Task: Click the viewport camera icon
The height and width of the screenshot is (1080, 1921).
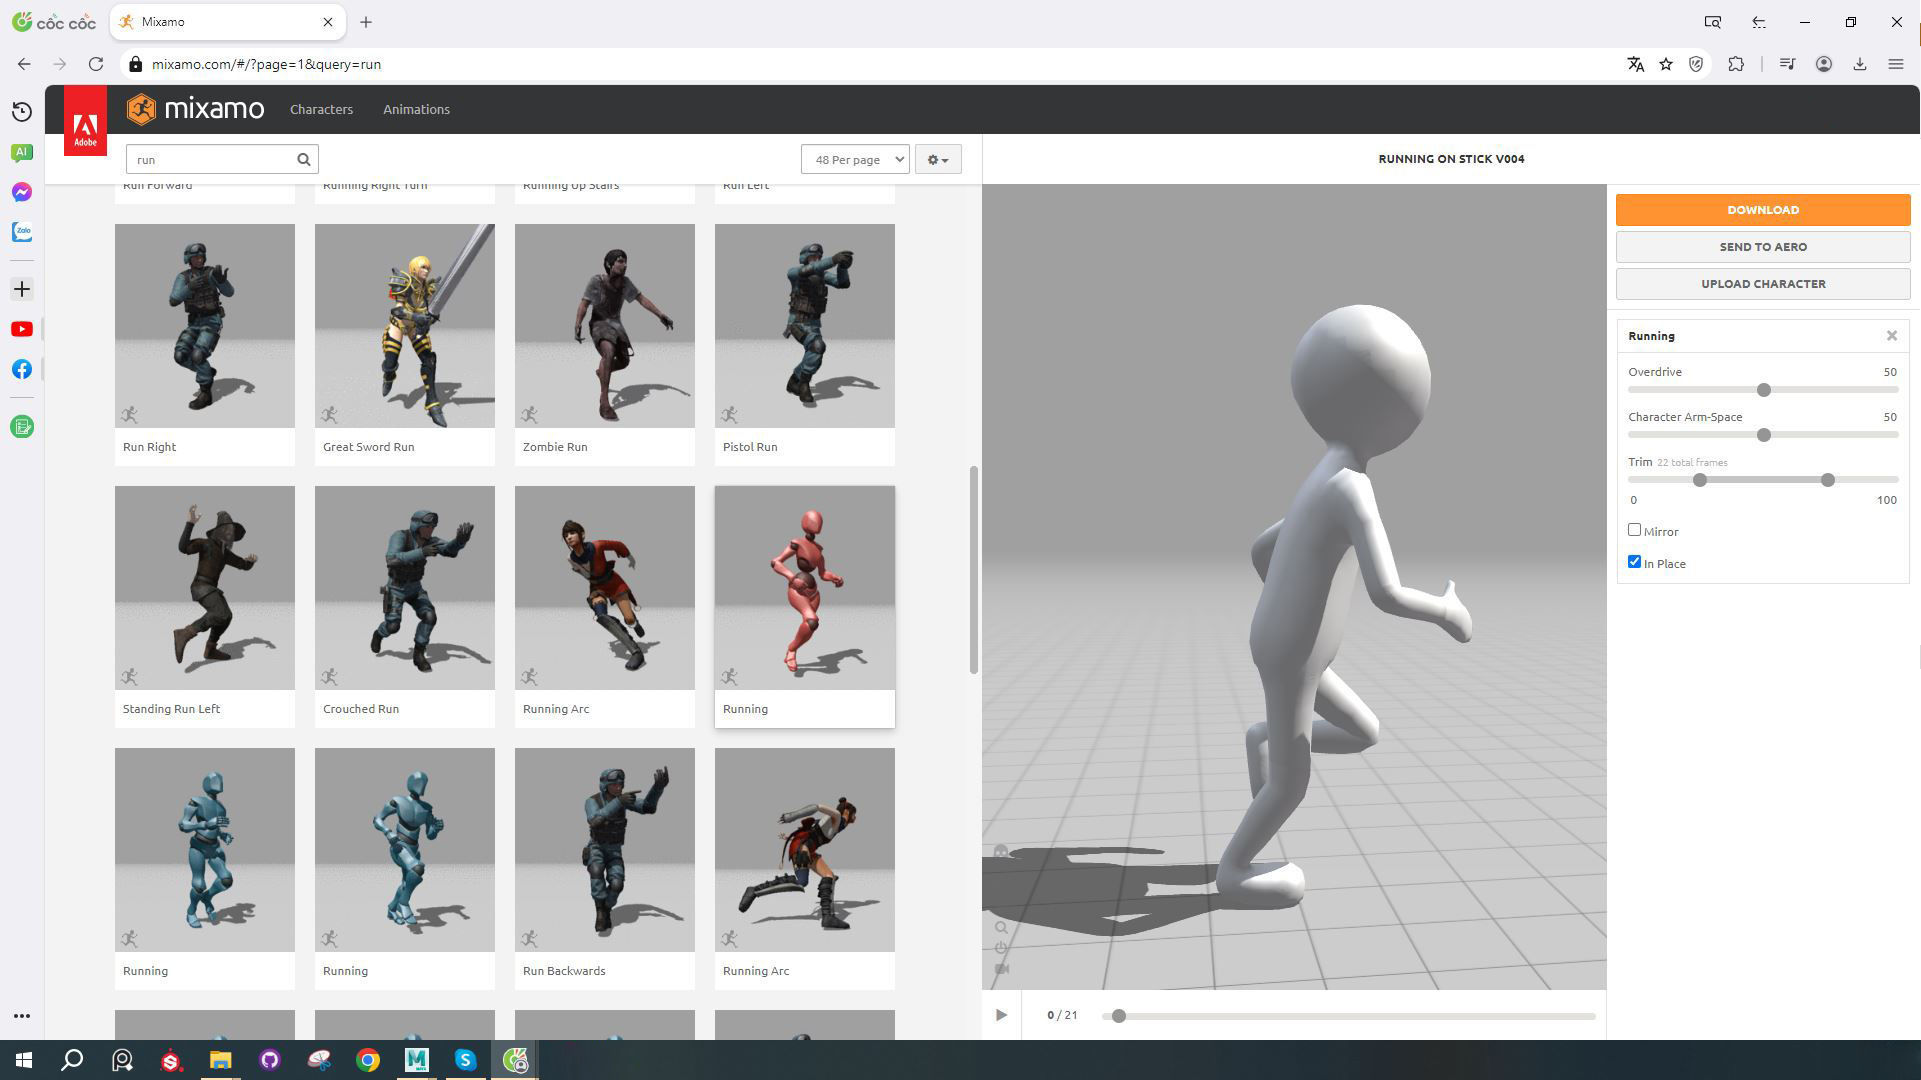Action: pos(1001,969)
